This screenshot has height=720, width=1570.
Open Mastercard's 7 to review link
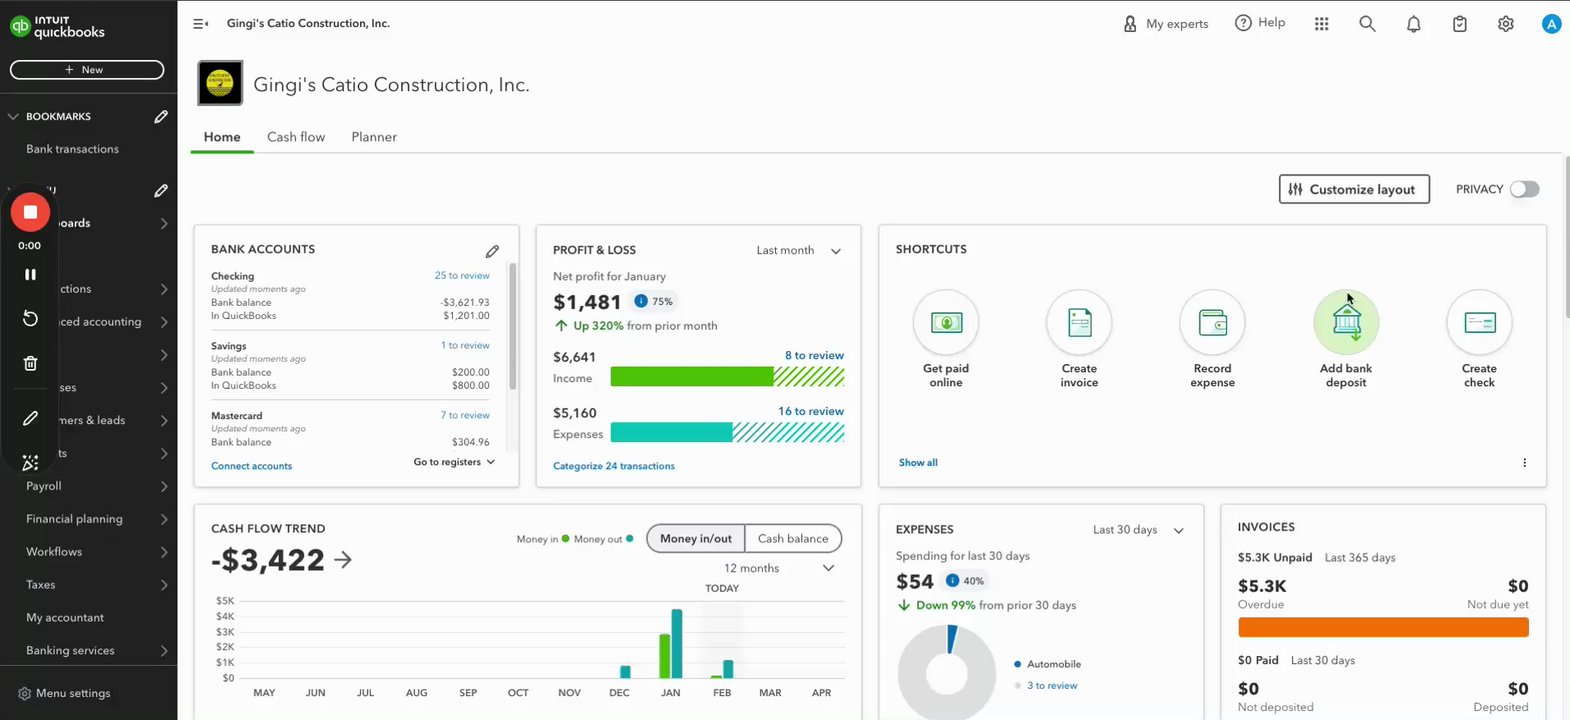point(465,415)
